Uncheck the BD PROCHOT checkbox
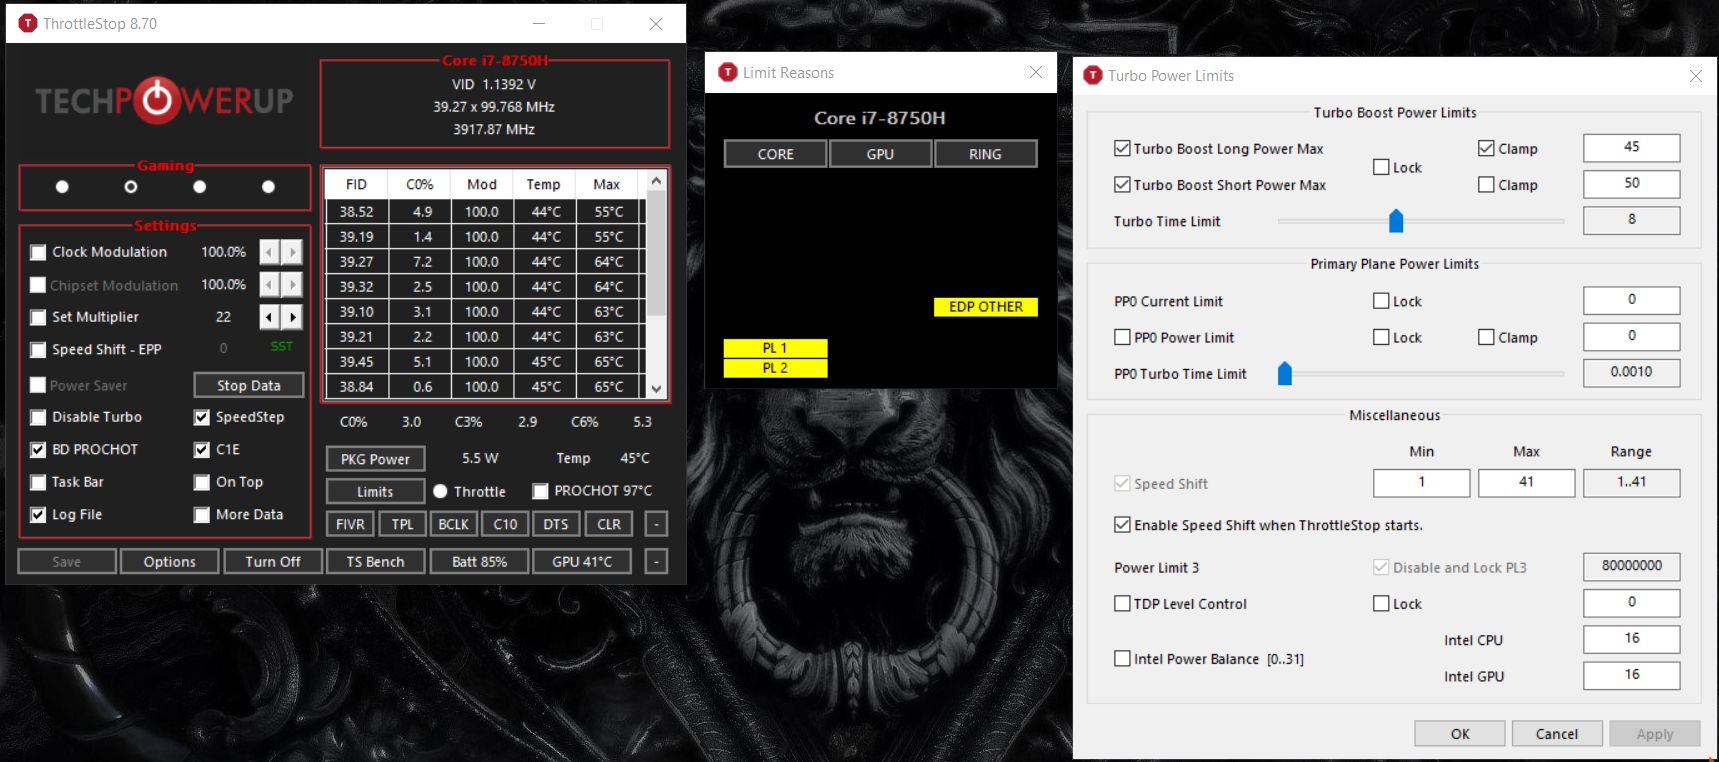Image resolution: width=1719 pixels, height=762 pixels. tap(38, 449)
